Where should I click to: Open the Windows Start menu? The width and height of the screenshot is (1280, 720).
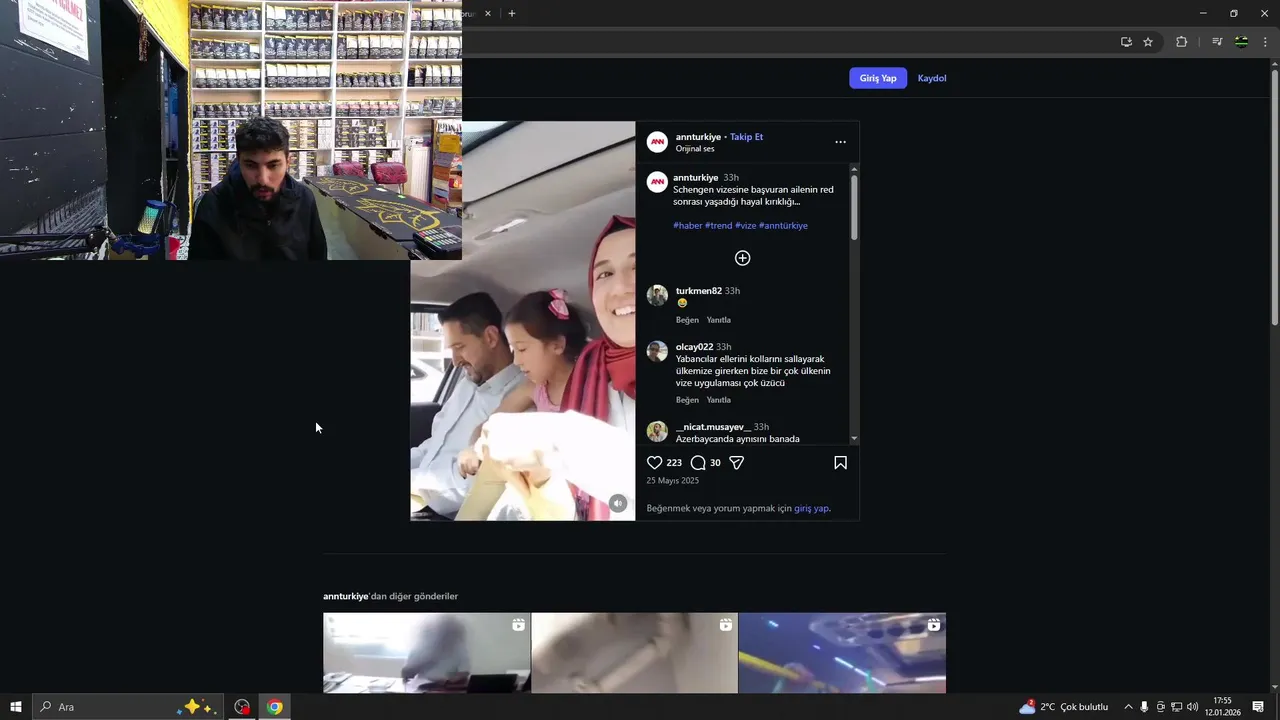(x=16, y=707)
